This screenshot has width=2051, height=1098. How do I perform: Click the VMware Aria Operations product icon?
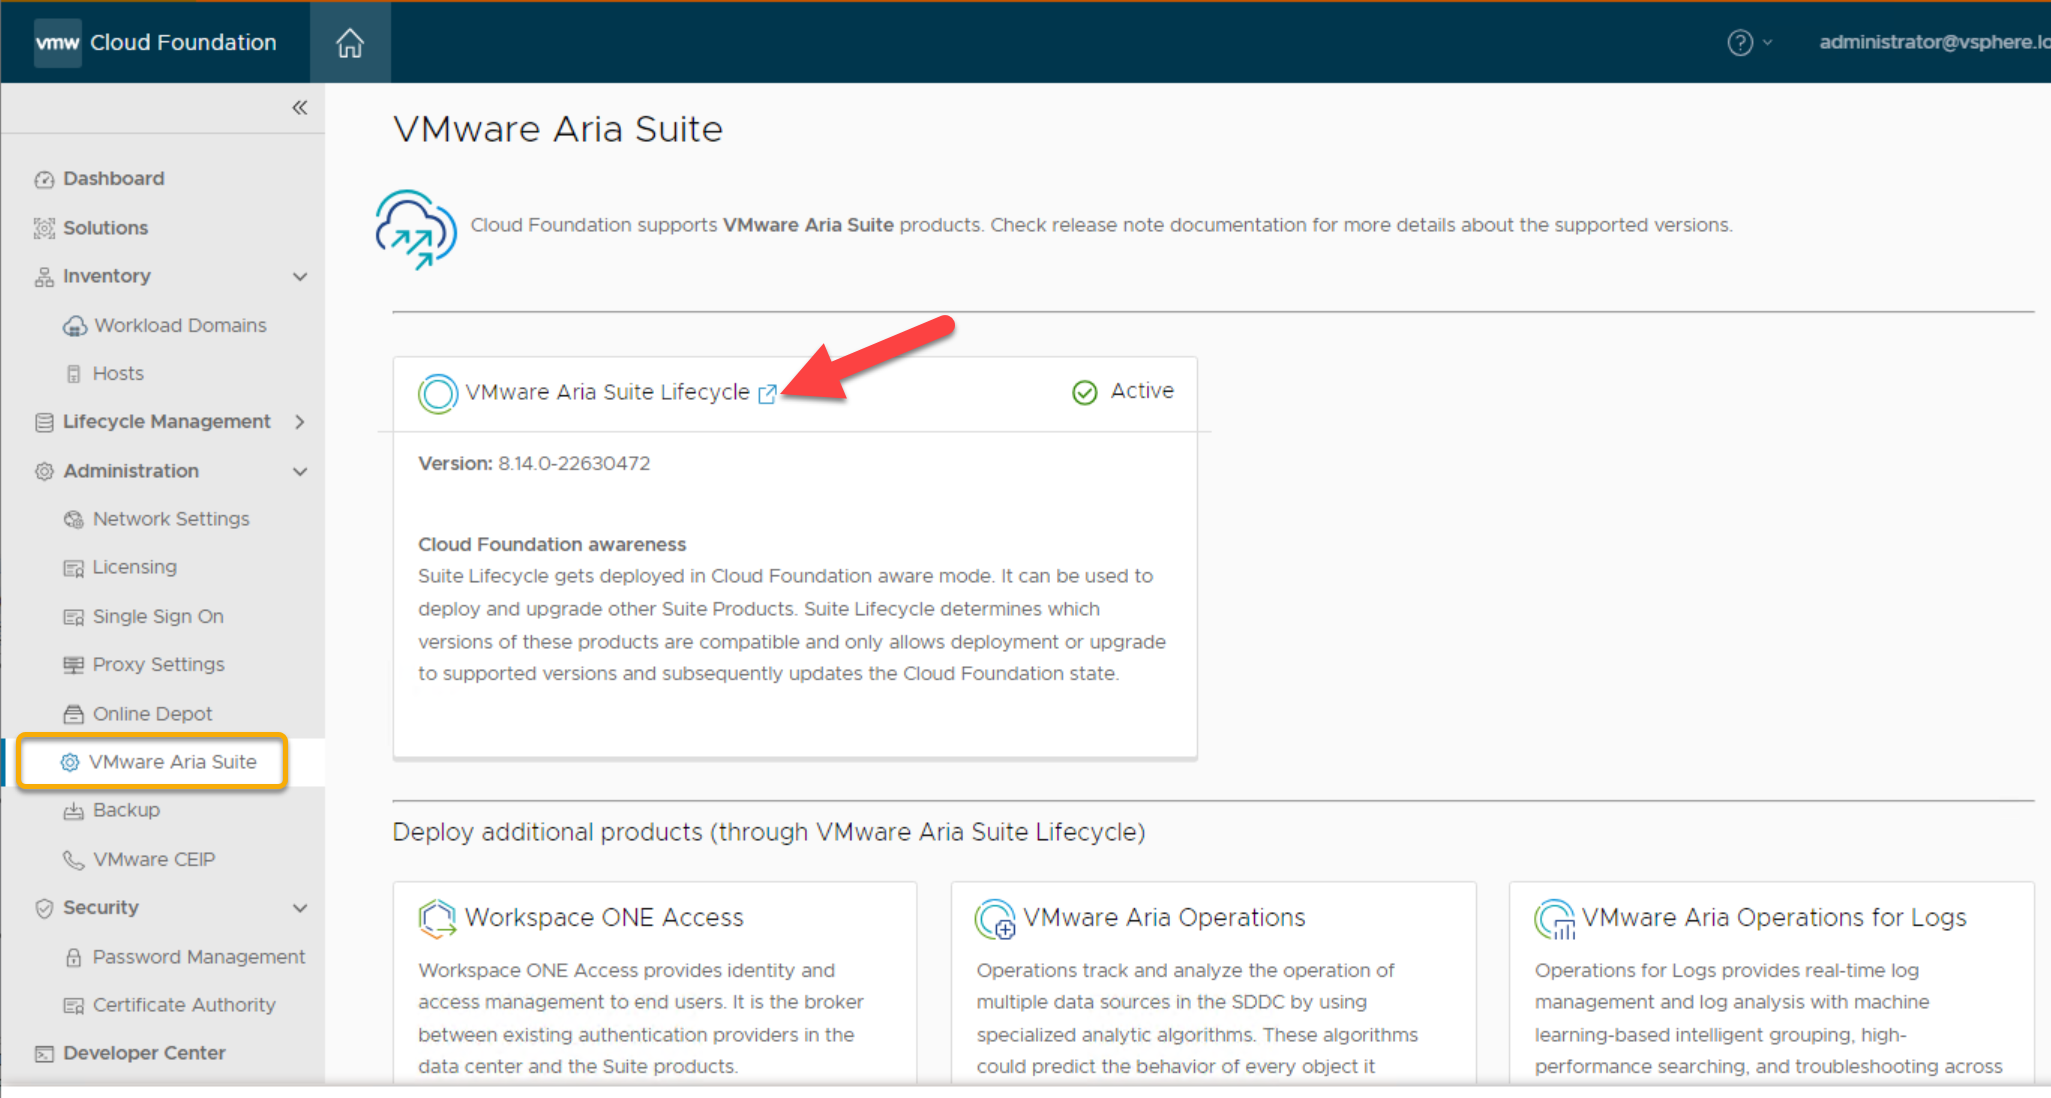pyautogui.click(x=994, y=918)
